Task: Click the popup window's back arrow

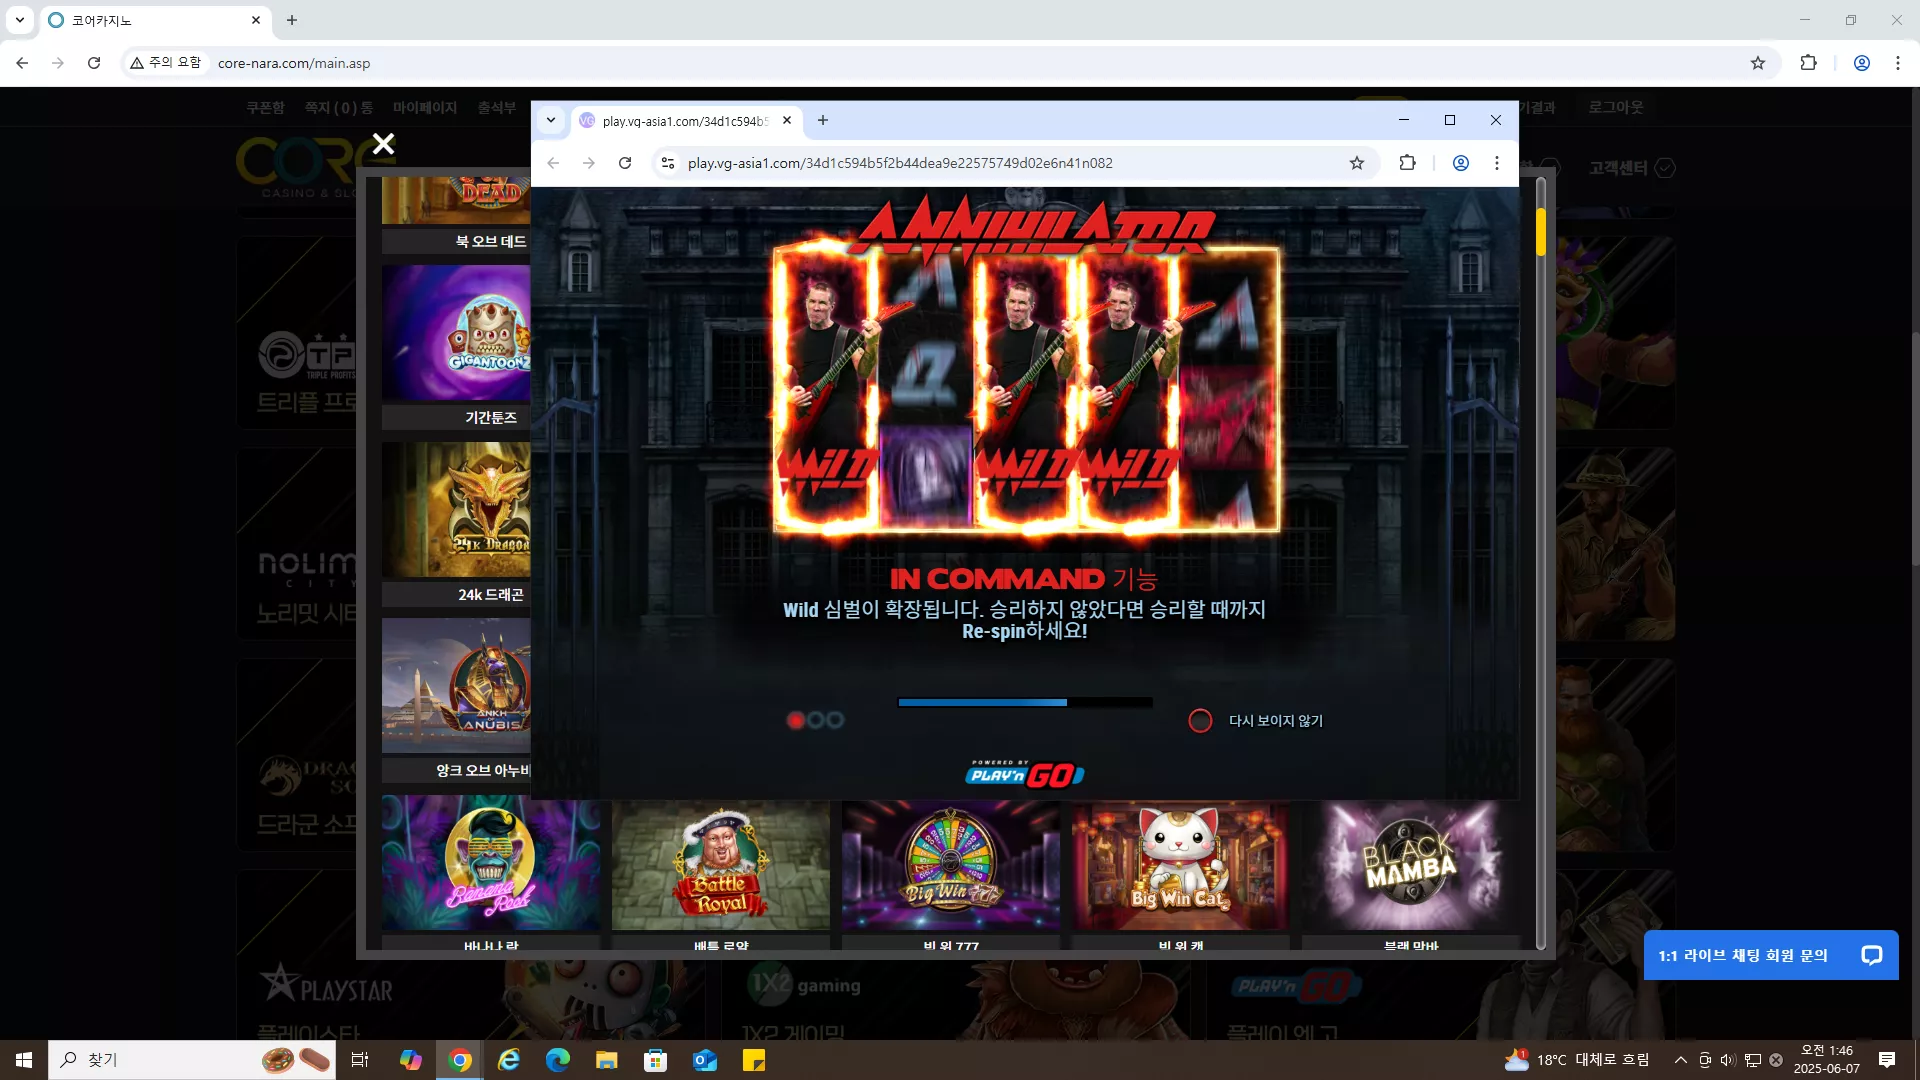Action: pos(553,163)
